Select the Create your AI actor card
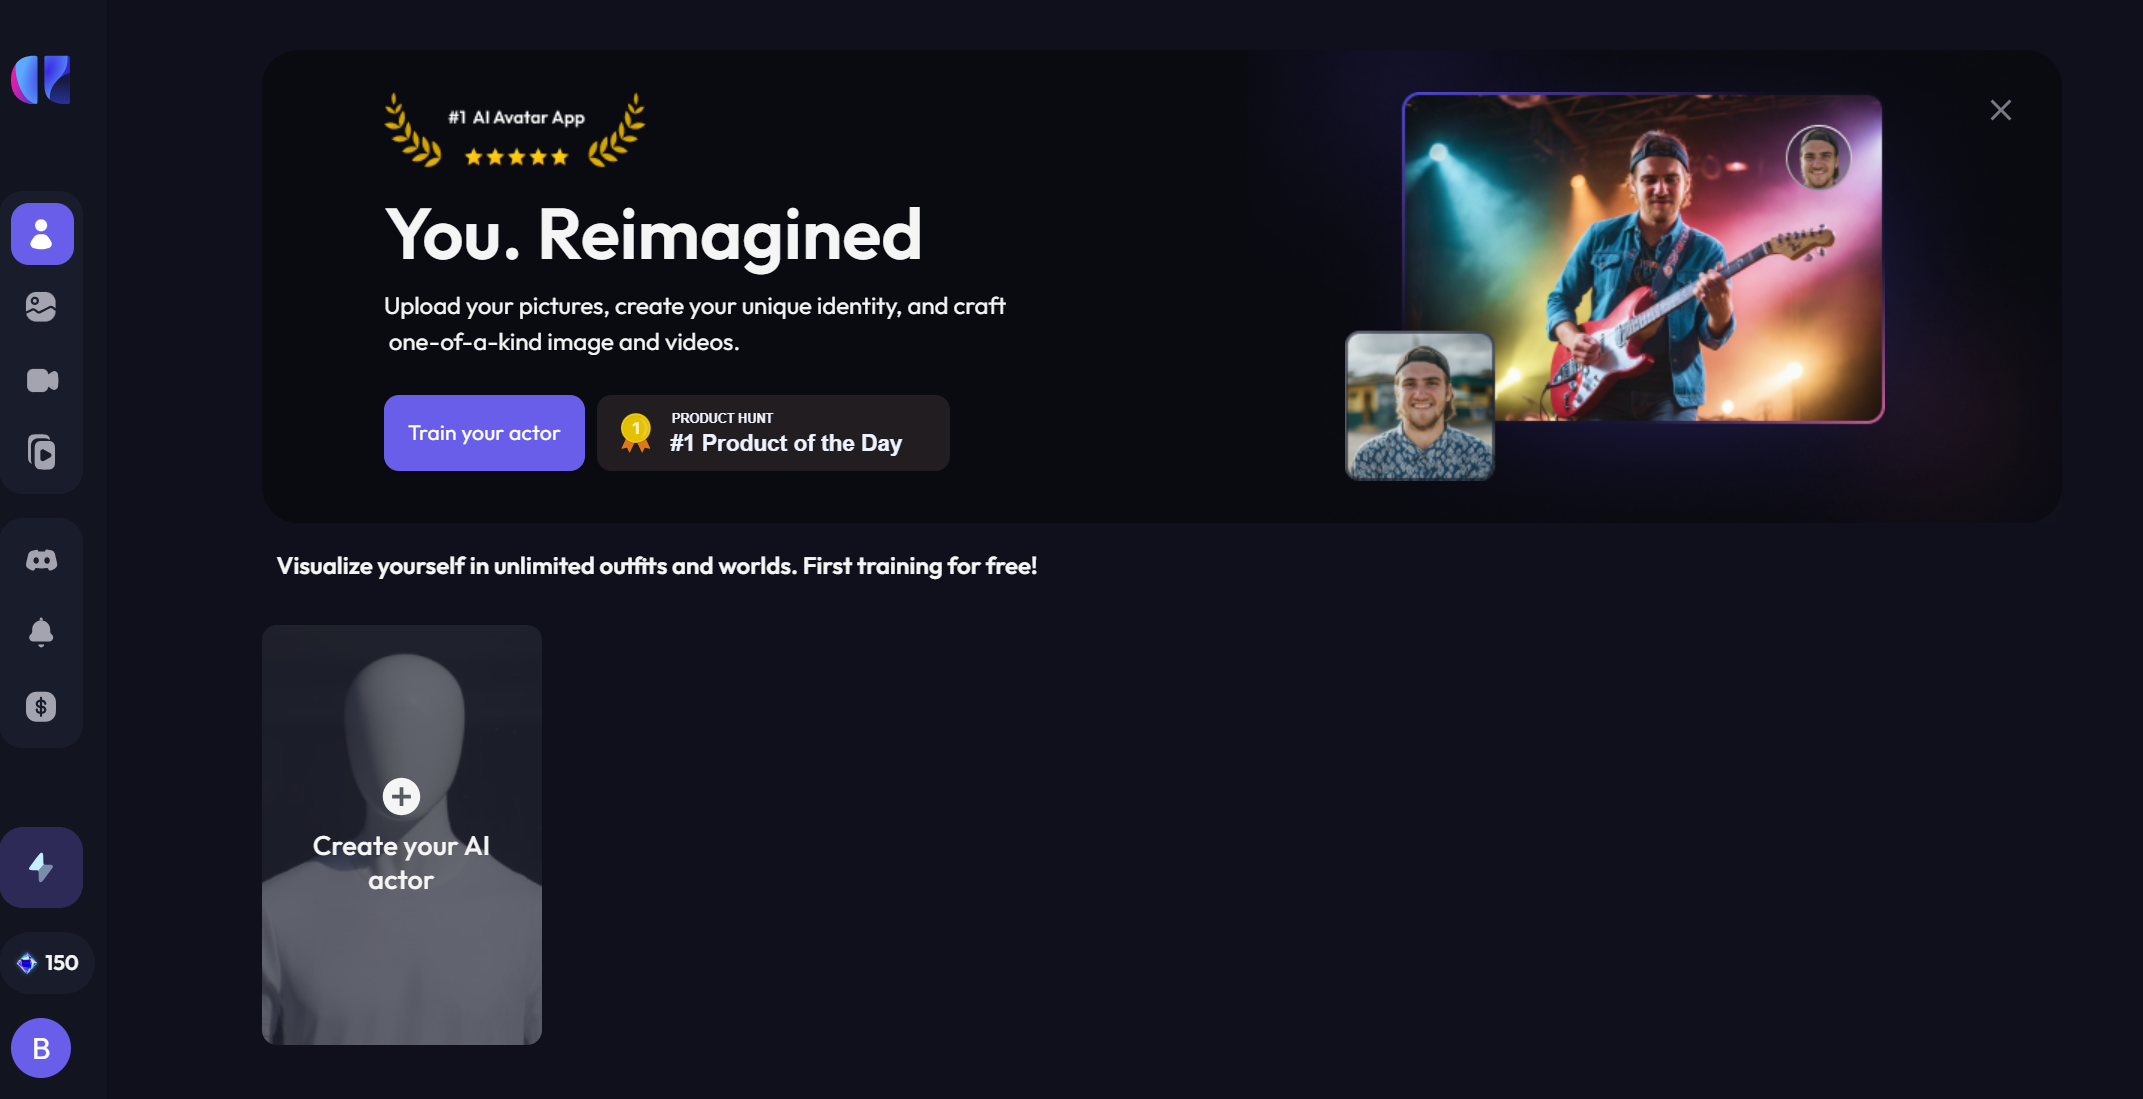Viewport: 2143px width, 1099px height. tap(401, 835)
